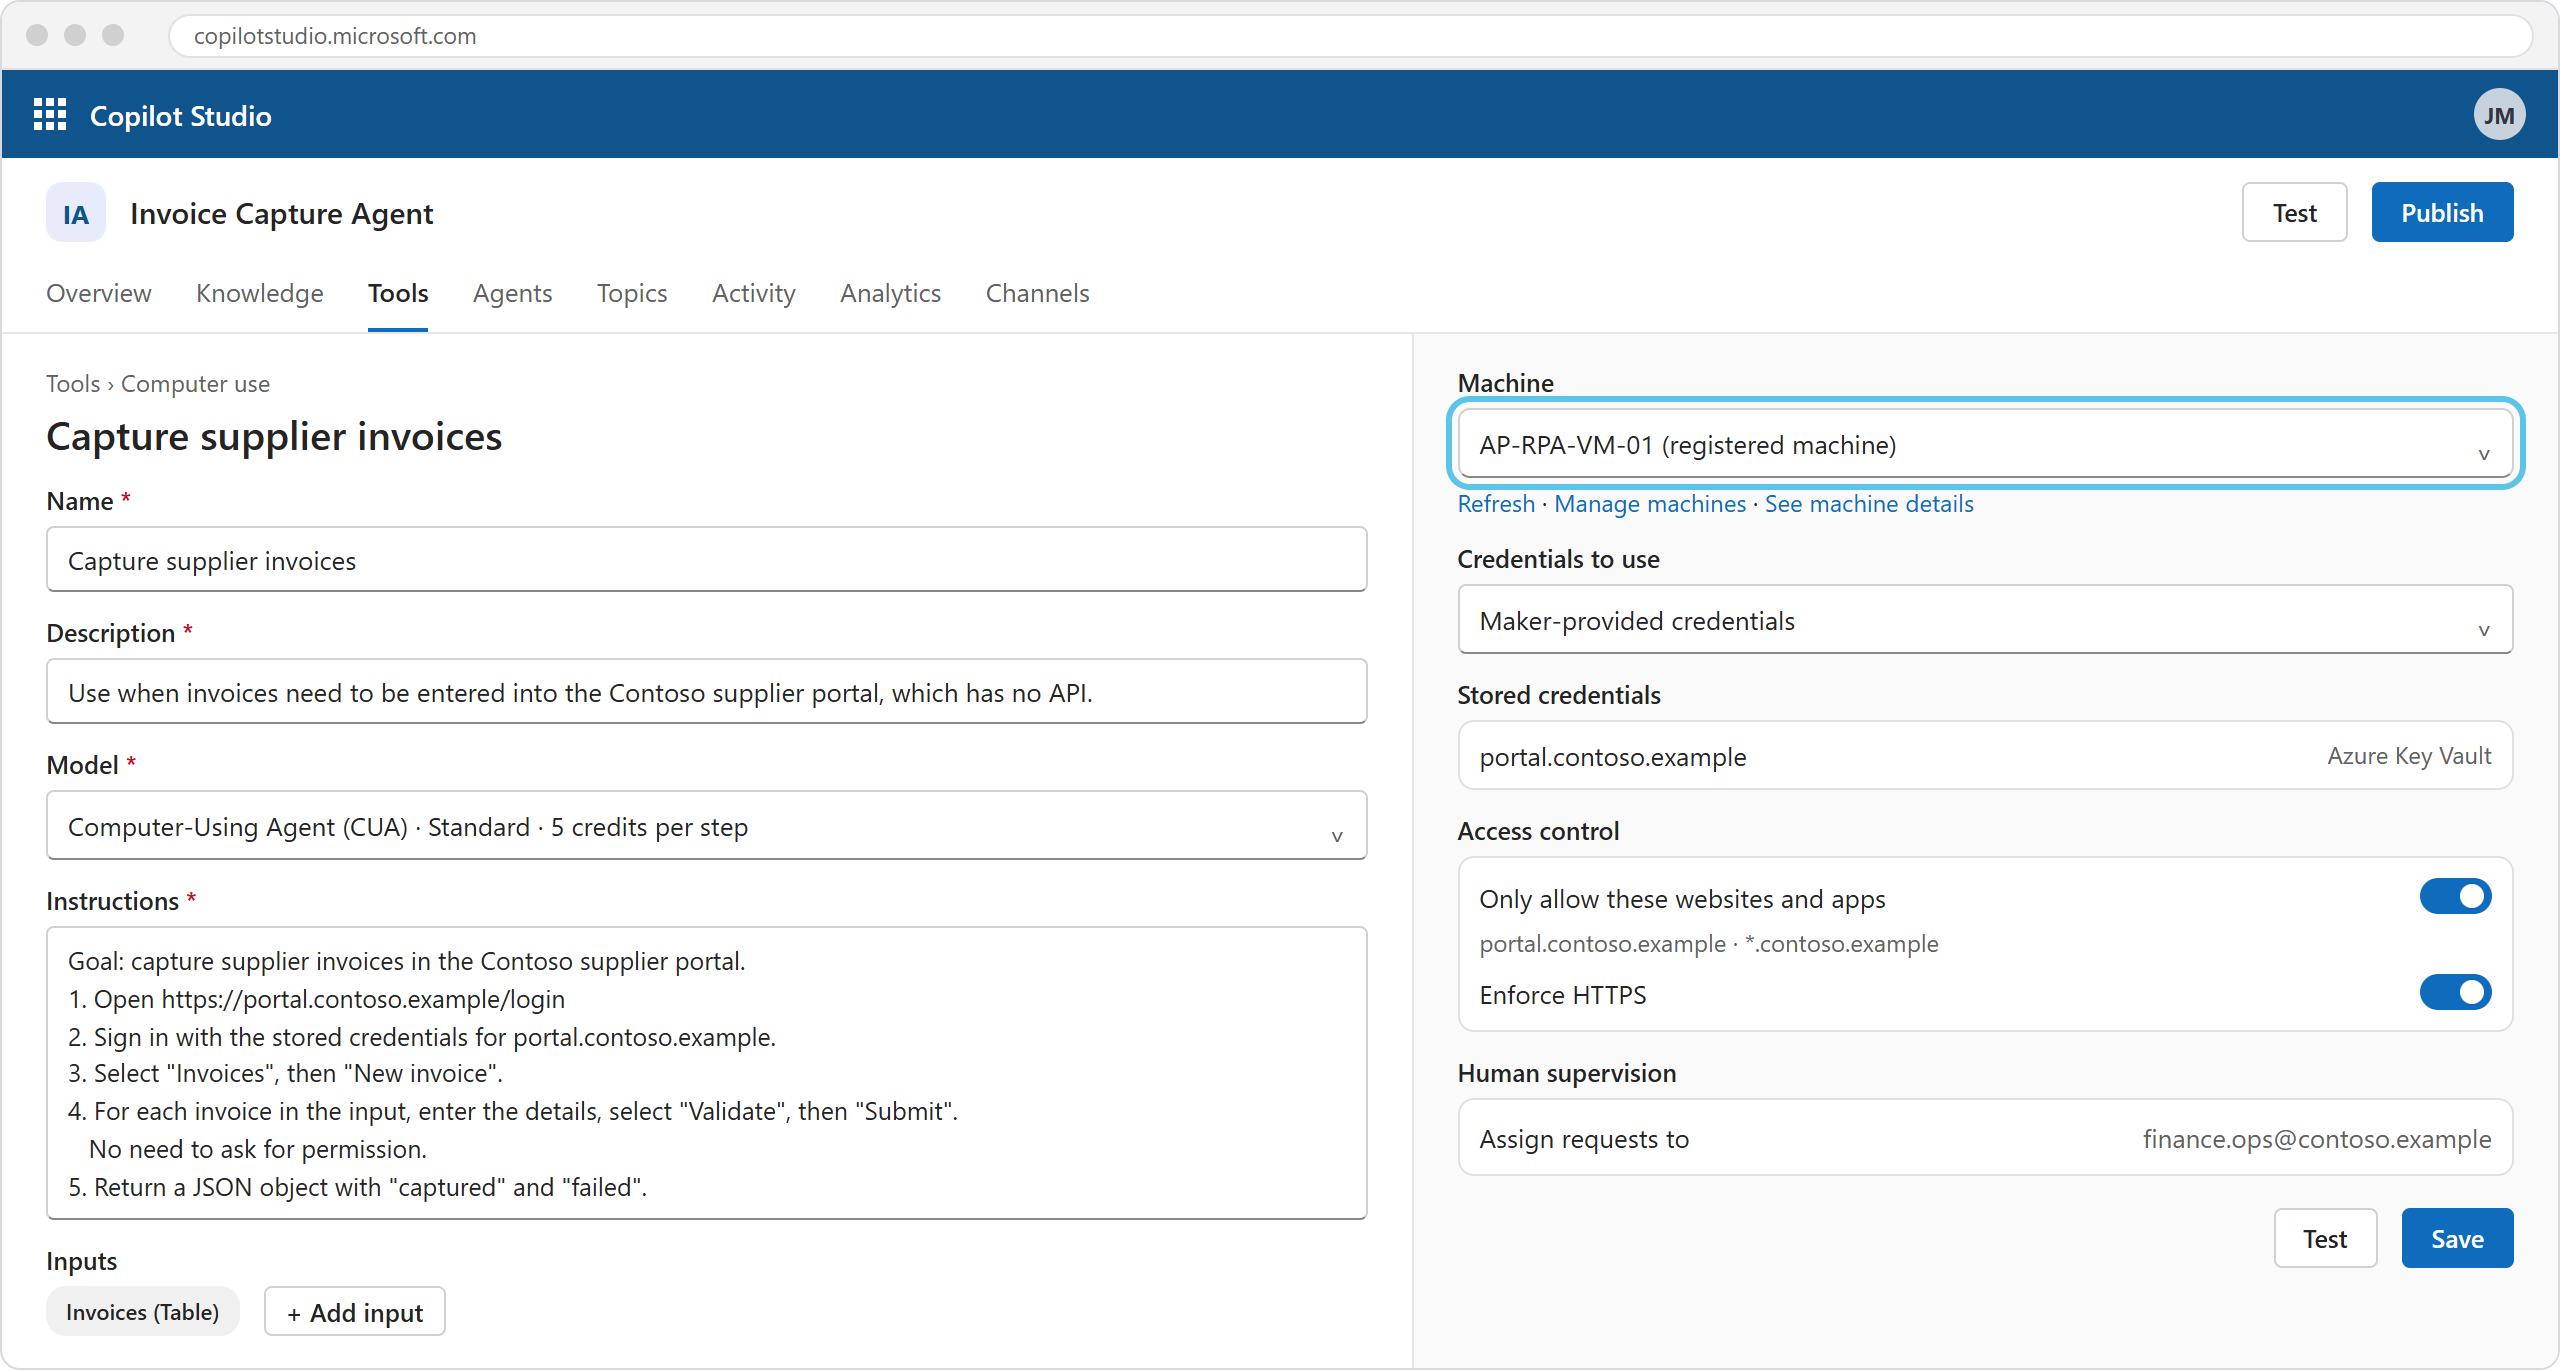This screenshot has height=1372, width=2560.
Task: Toggle Only allow these websites and apps
Action: (x=2455, y=897)
